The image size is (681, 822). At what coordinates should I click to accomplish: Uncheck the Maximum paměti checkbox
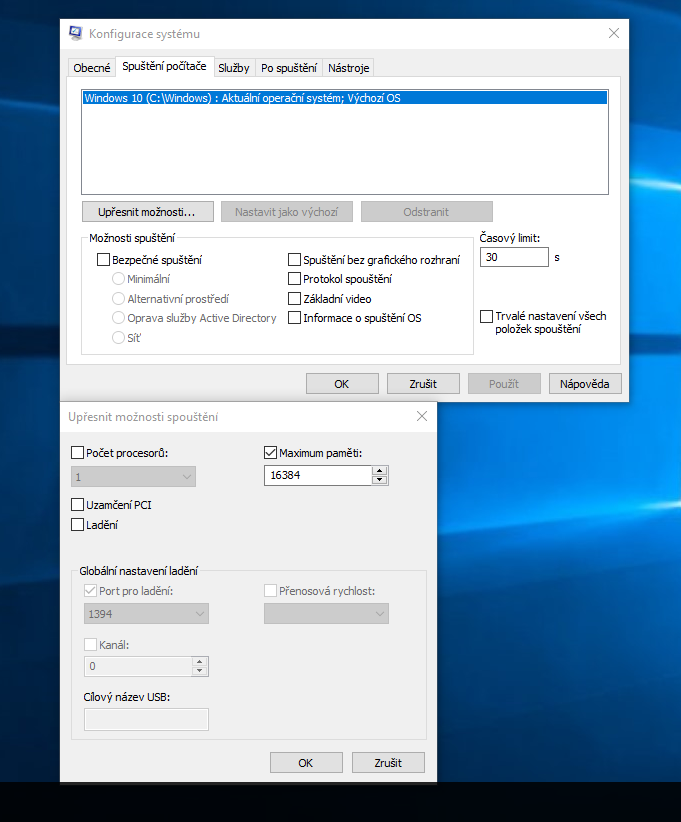[x=270, y=453]
